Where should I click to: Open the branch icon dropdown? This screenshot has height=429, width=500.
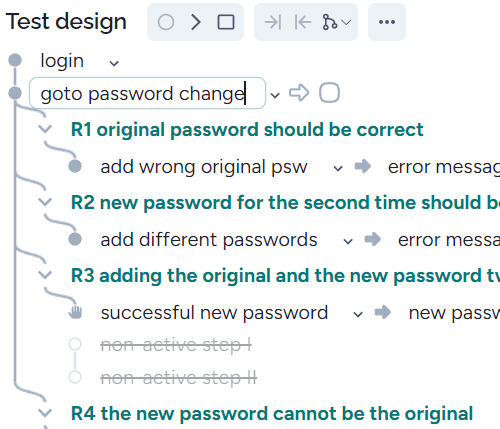click(x=336, y=22)
